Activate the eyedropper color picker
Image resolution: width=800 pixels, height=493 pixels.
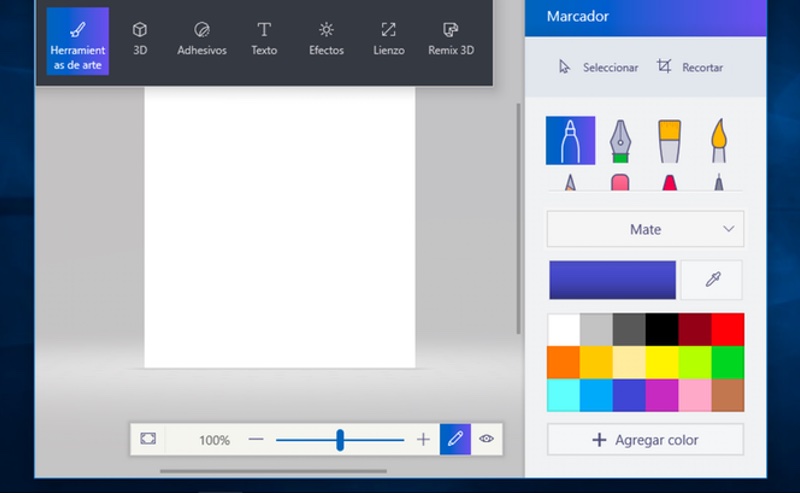[712, 280]
